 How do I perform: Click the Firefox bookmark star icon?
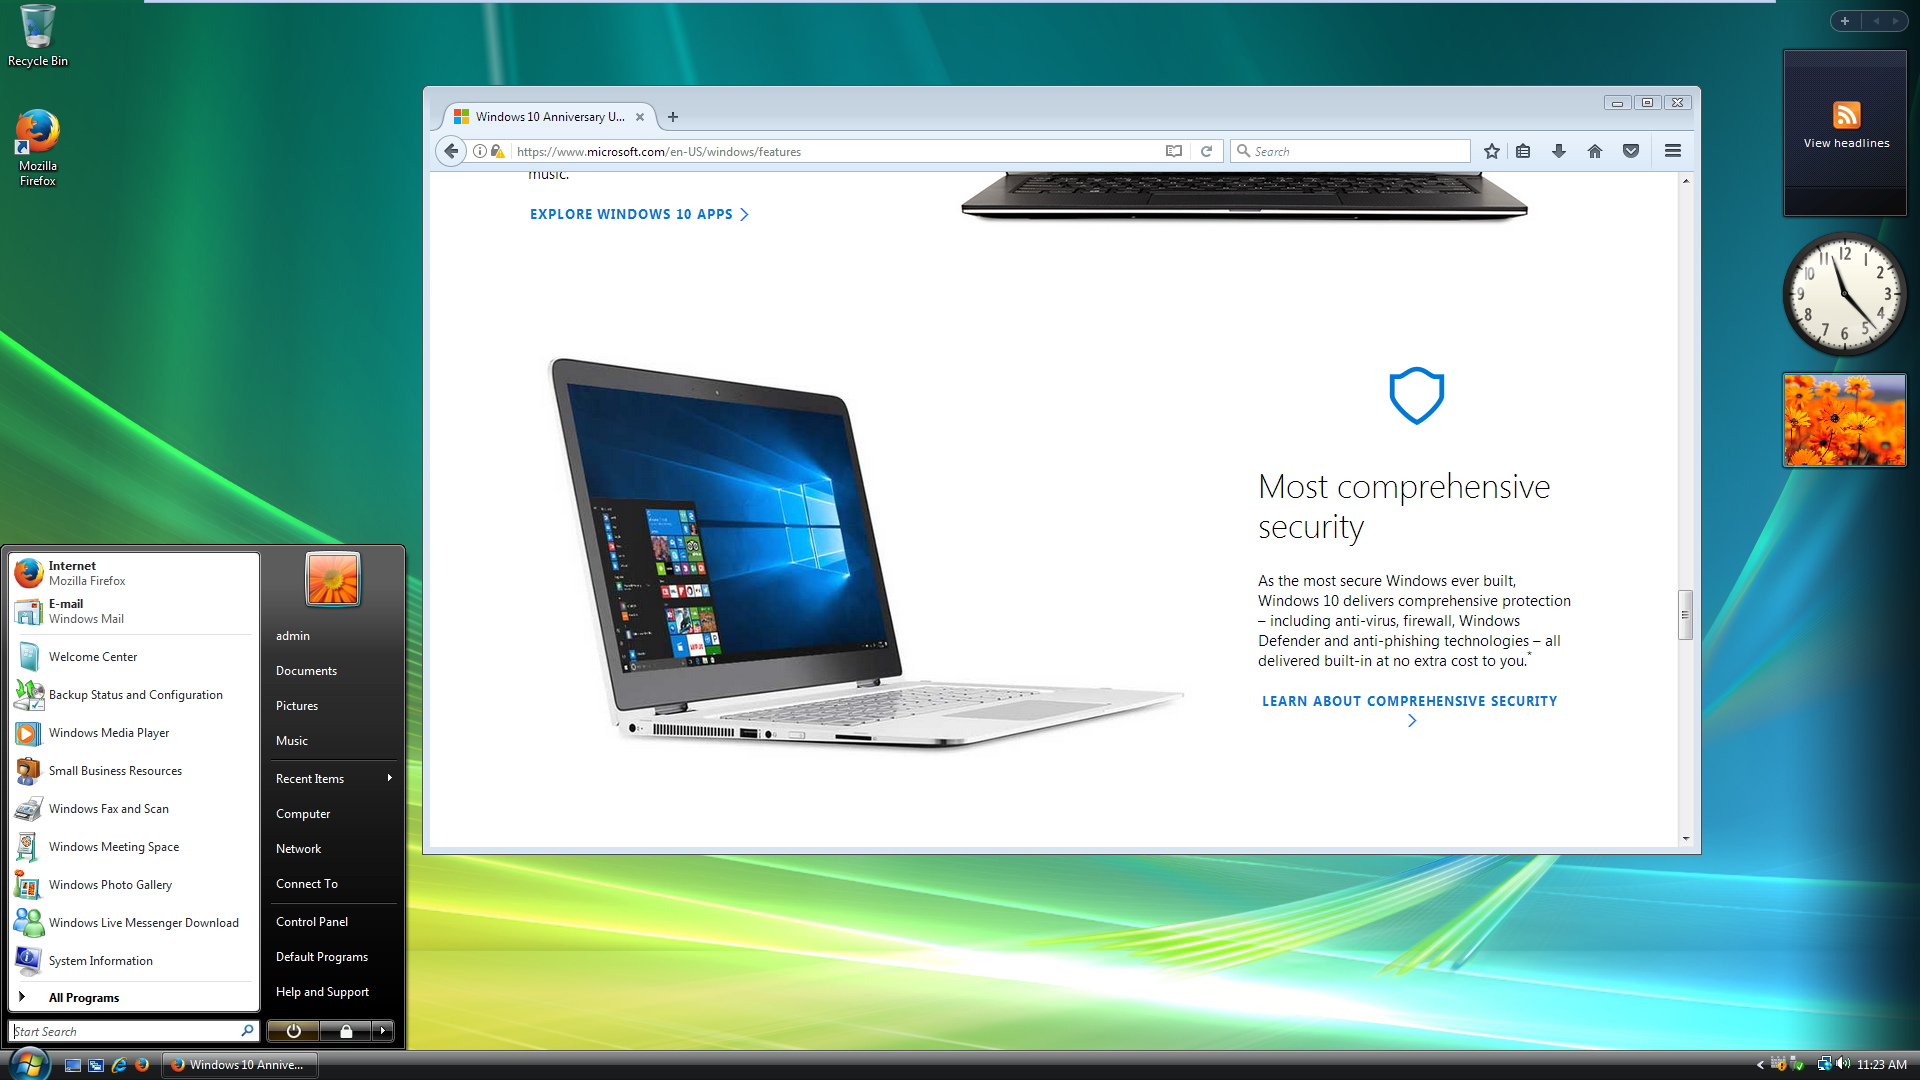tap(1491, 150)
